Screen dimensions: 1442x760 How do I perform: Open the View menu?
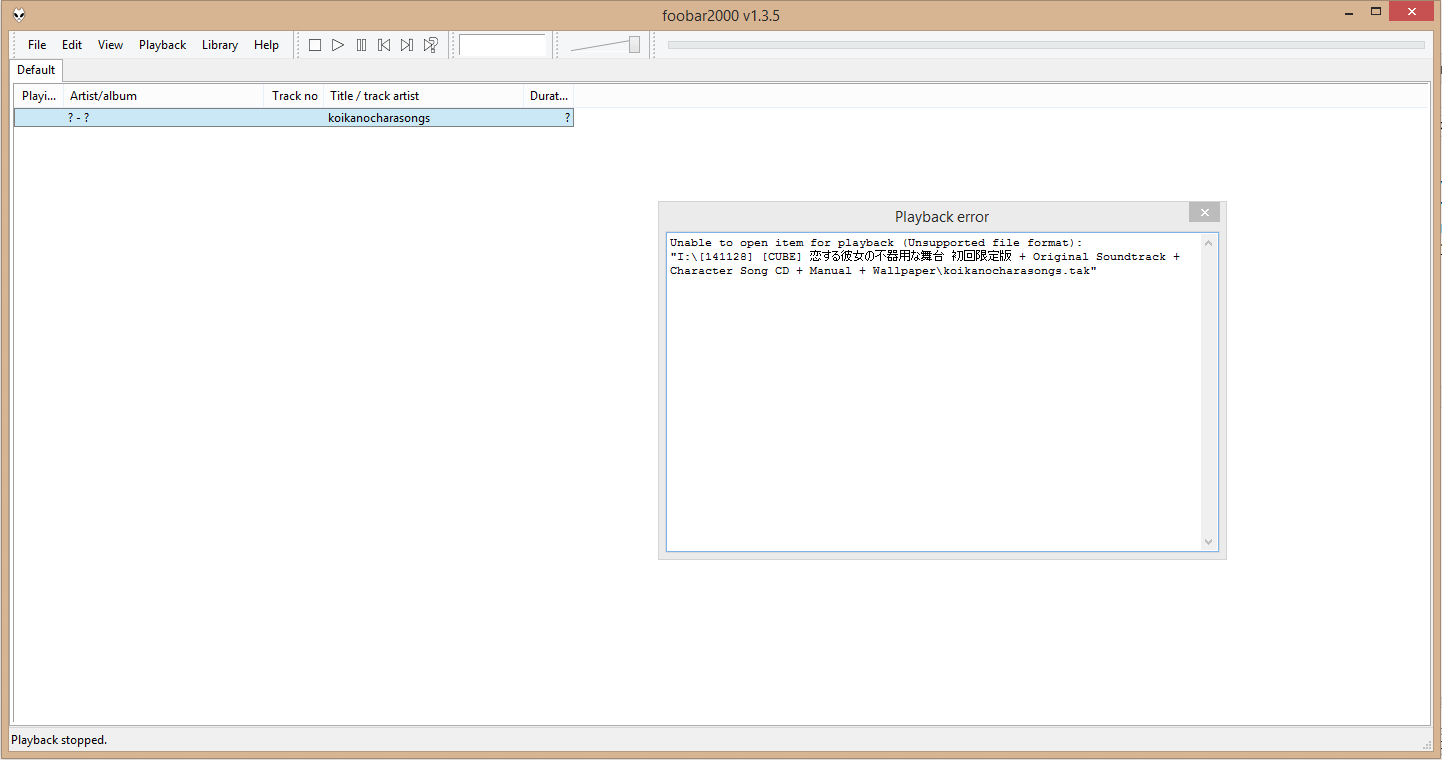tap(111, 45)
